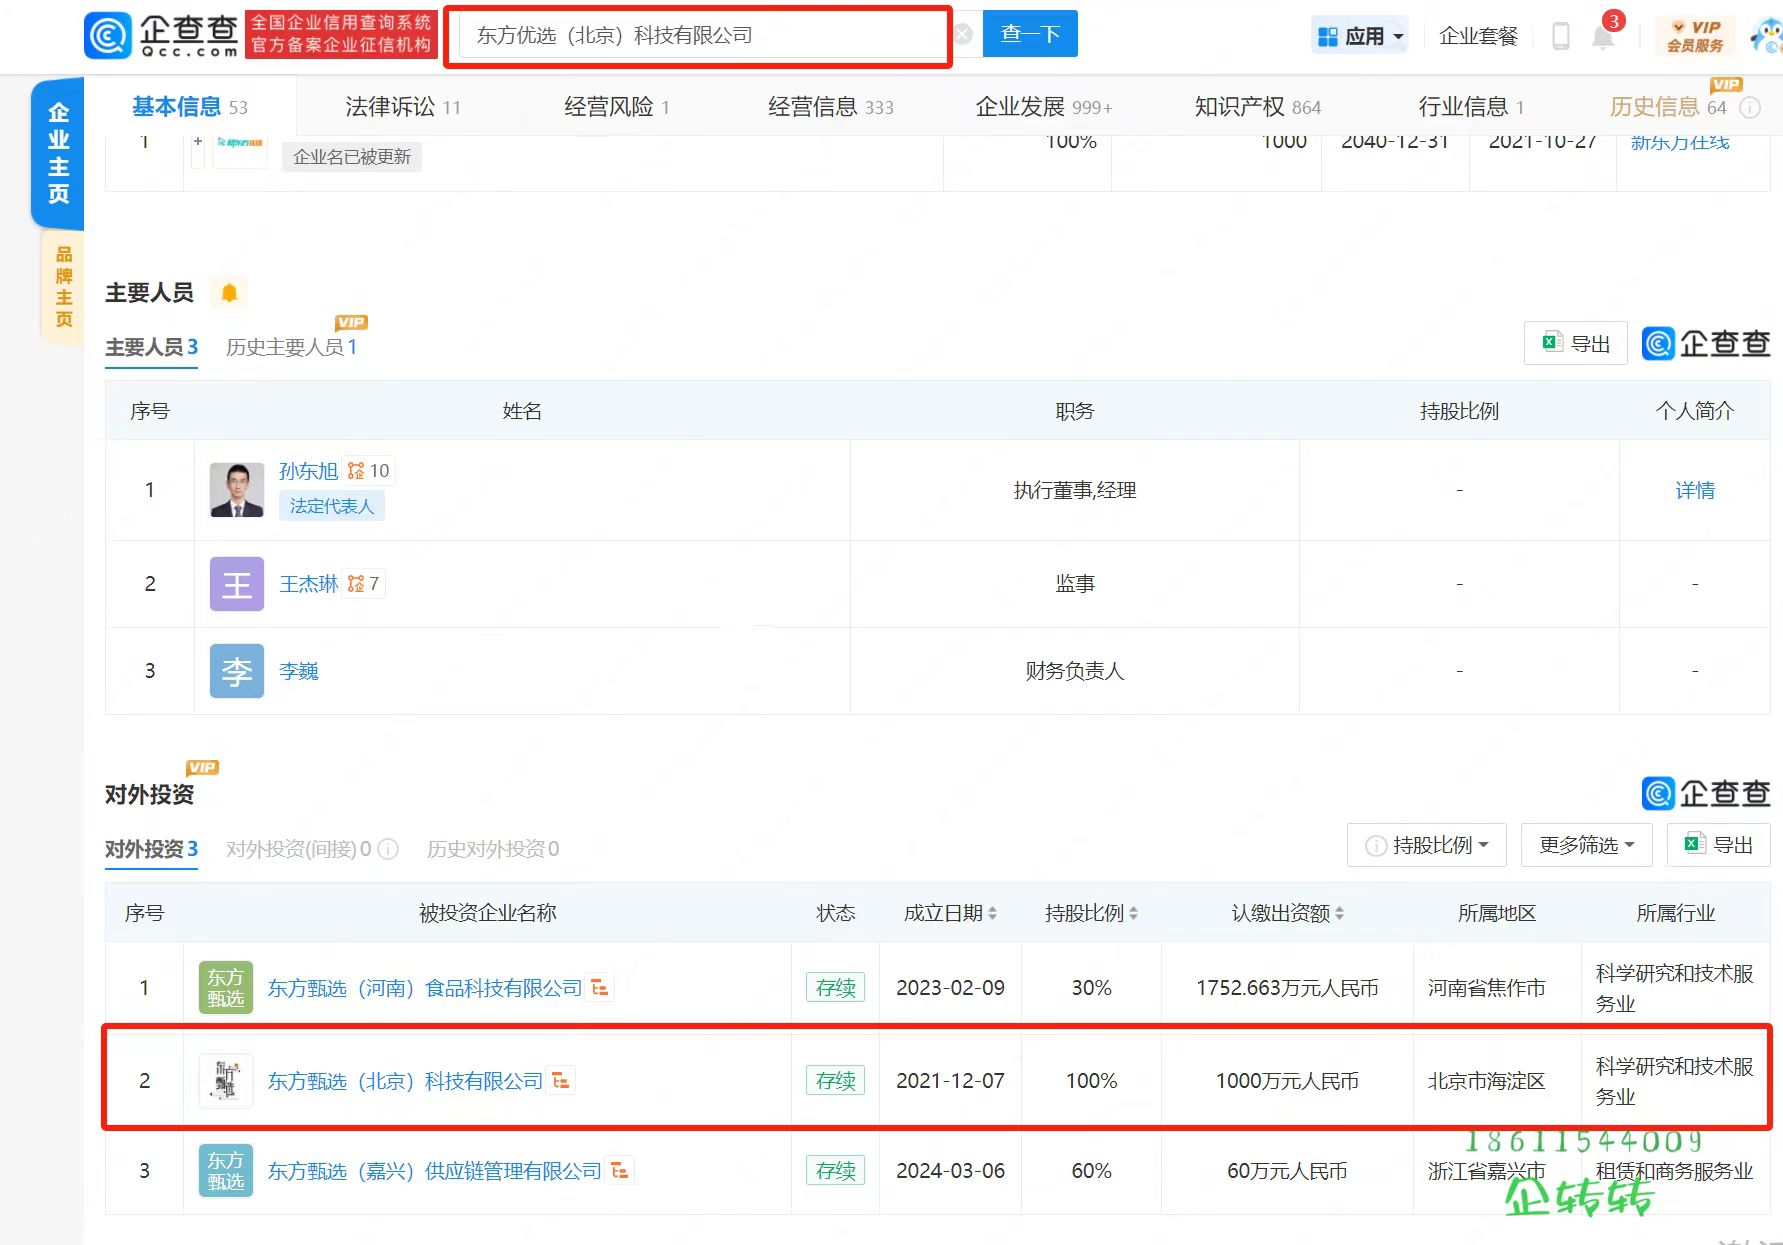
Task: Sort by 持股比例 column arrows
Action: [x=1133, y=913]
